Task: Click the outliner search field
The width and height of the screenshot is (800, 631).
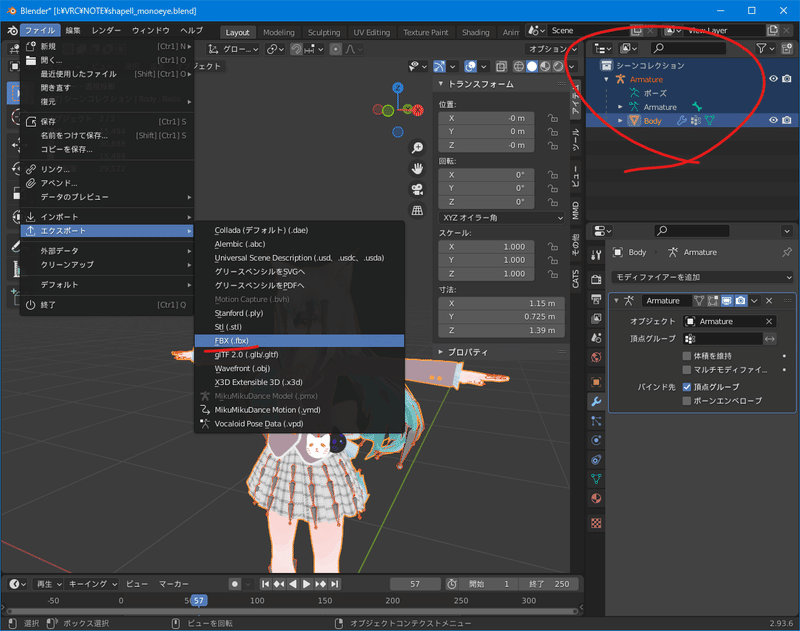Action: (688, 48)
